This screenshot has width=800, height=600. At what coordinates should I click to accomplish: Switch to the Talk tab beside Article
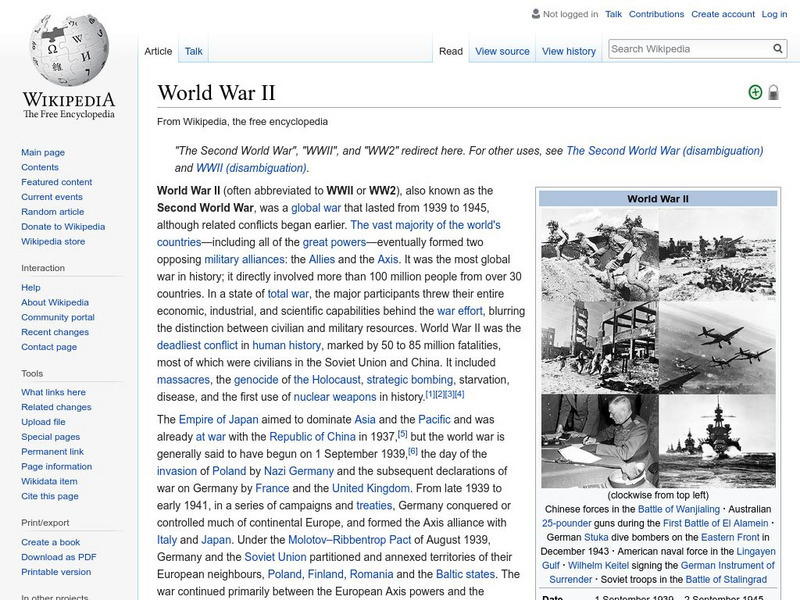point(193,51)
